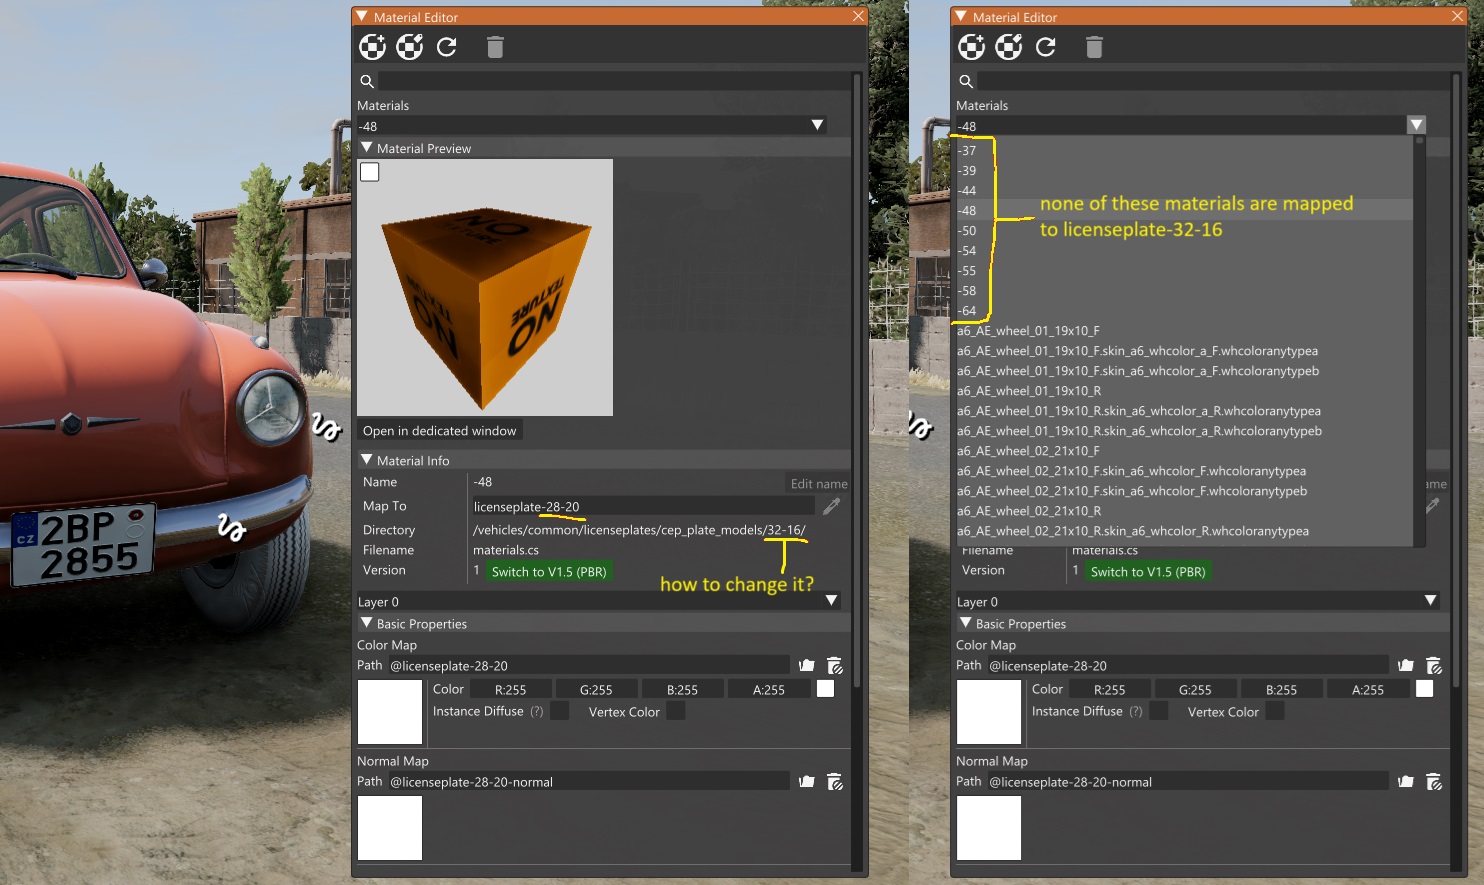Click Edit name button in left editor
Image resolution: width=1484 pixels, height=885 pixels.
(x=819, y=484)
